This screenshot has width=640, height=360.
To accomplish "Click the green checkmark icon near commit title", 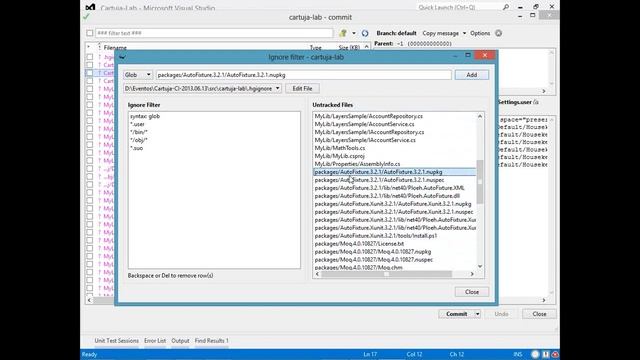I will [x=86, y=17].
